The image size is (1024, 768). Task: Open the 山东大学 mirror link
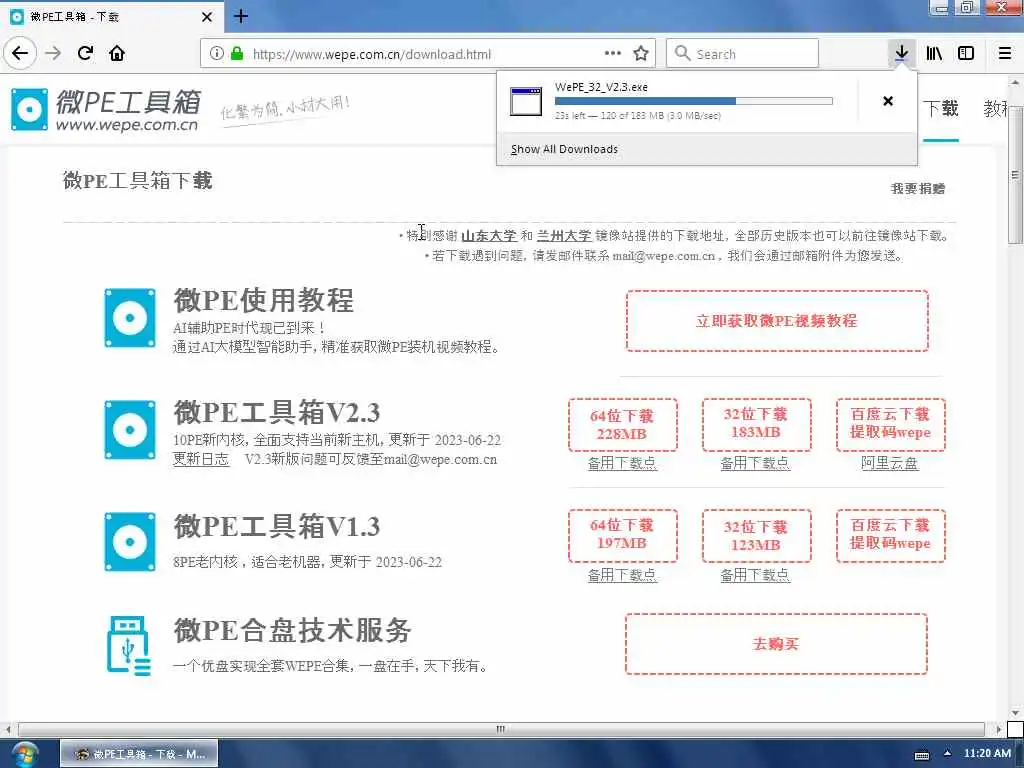(488, 236)
